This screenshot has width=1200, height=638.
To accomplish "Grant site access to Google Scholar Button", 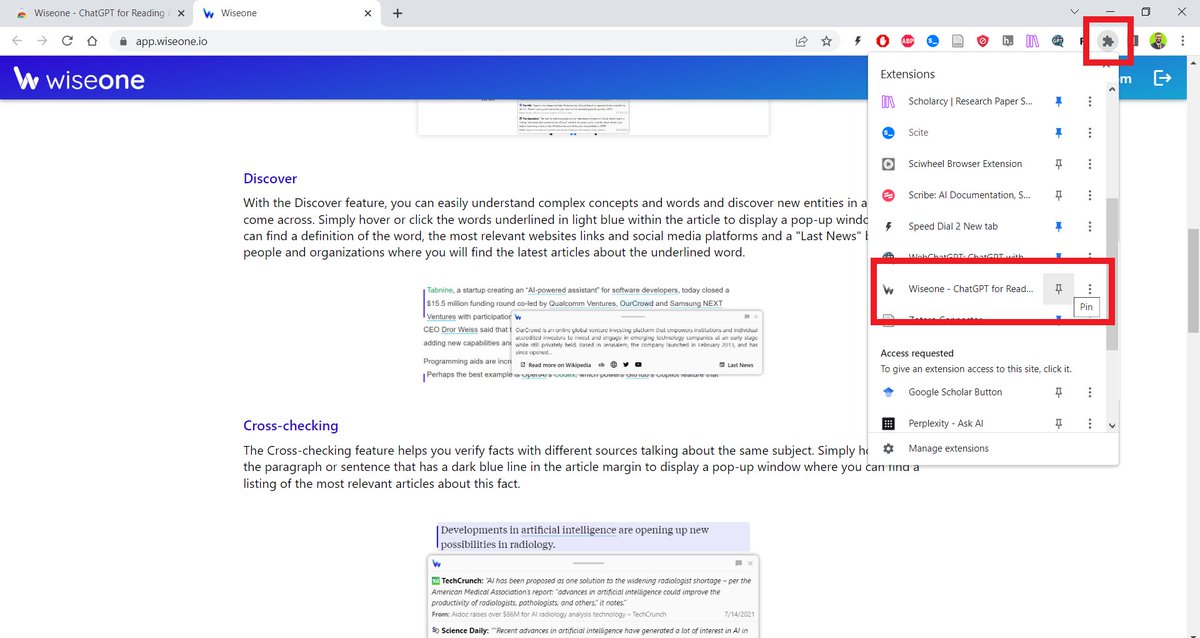I will point(956,393).
